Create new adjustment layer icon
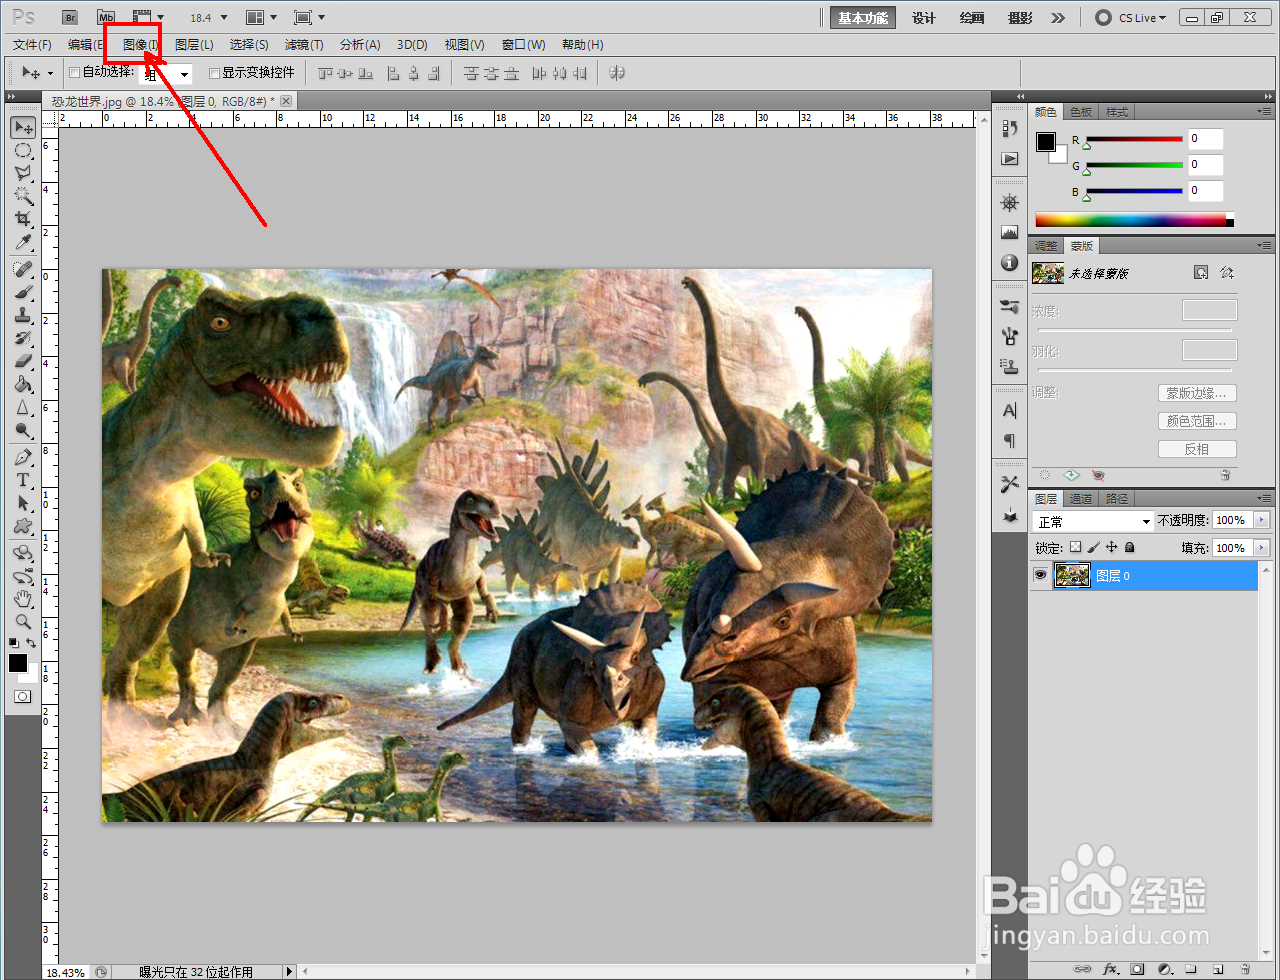The width and height of the screenshot is (1280, 980). (1164, 969)
